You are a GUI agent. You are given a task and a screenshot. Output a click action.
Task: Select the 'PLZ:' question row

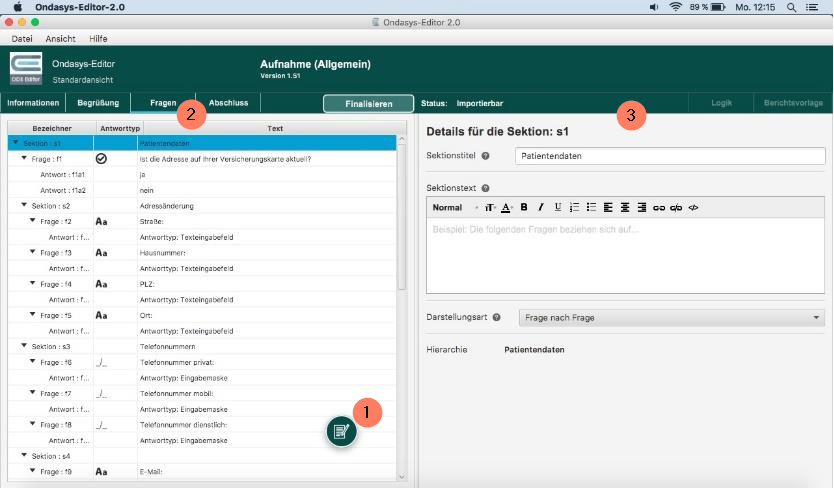[202, 285]
